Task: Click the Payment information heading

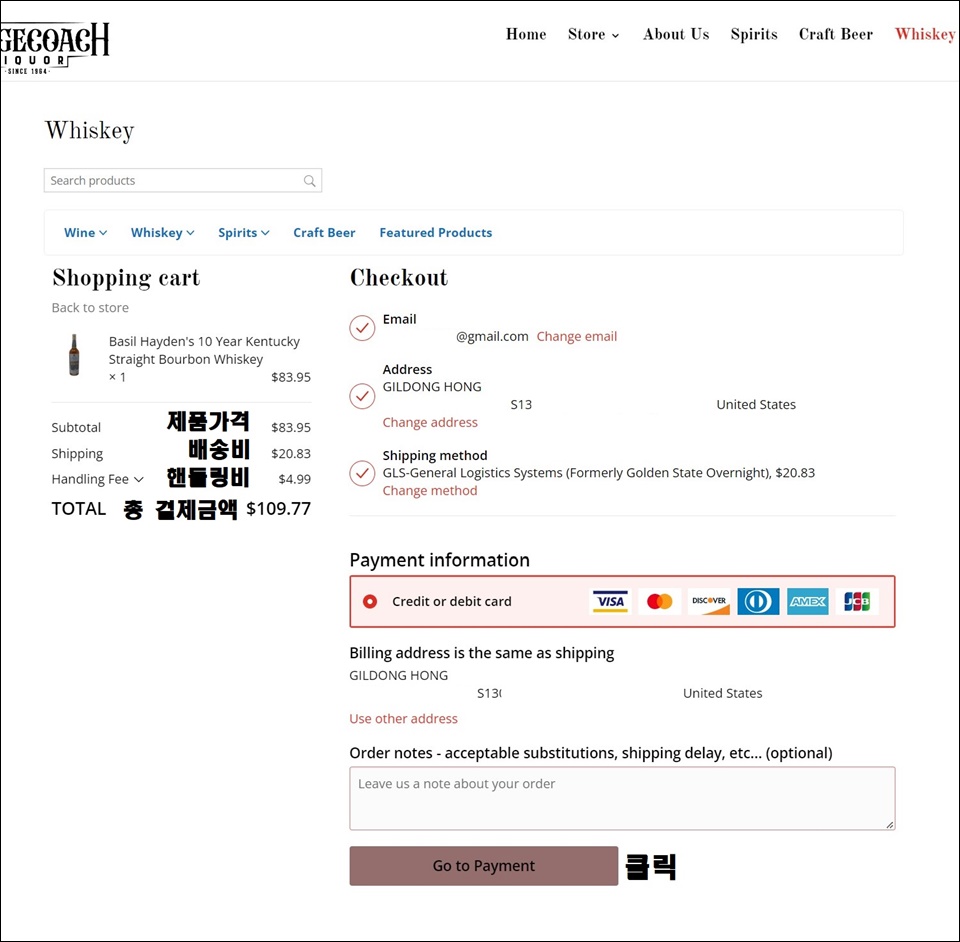Action: click(x=440, y=560)
